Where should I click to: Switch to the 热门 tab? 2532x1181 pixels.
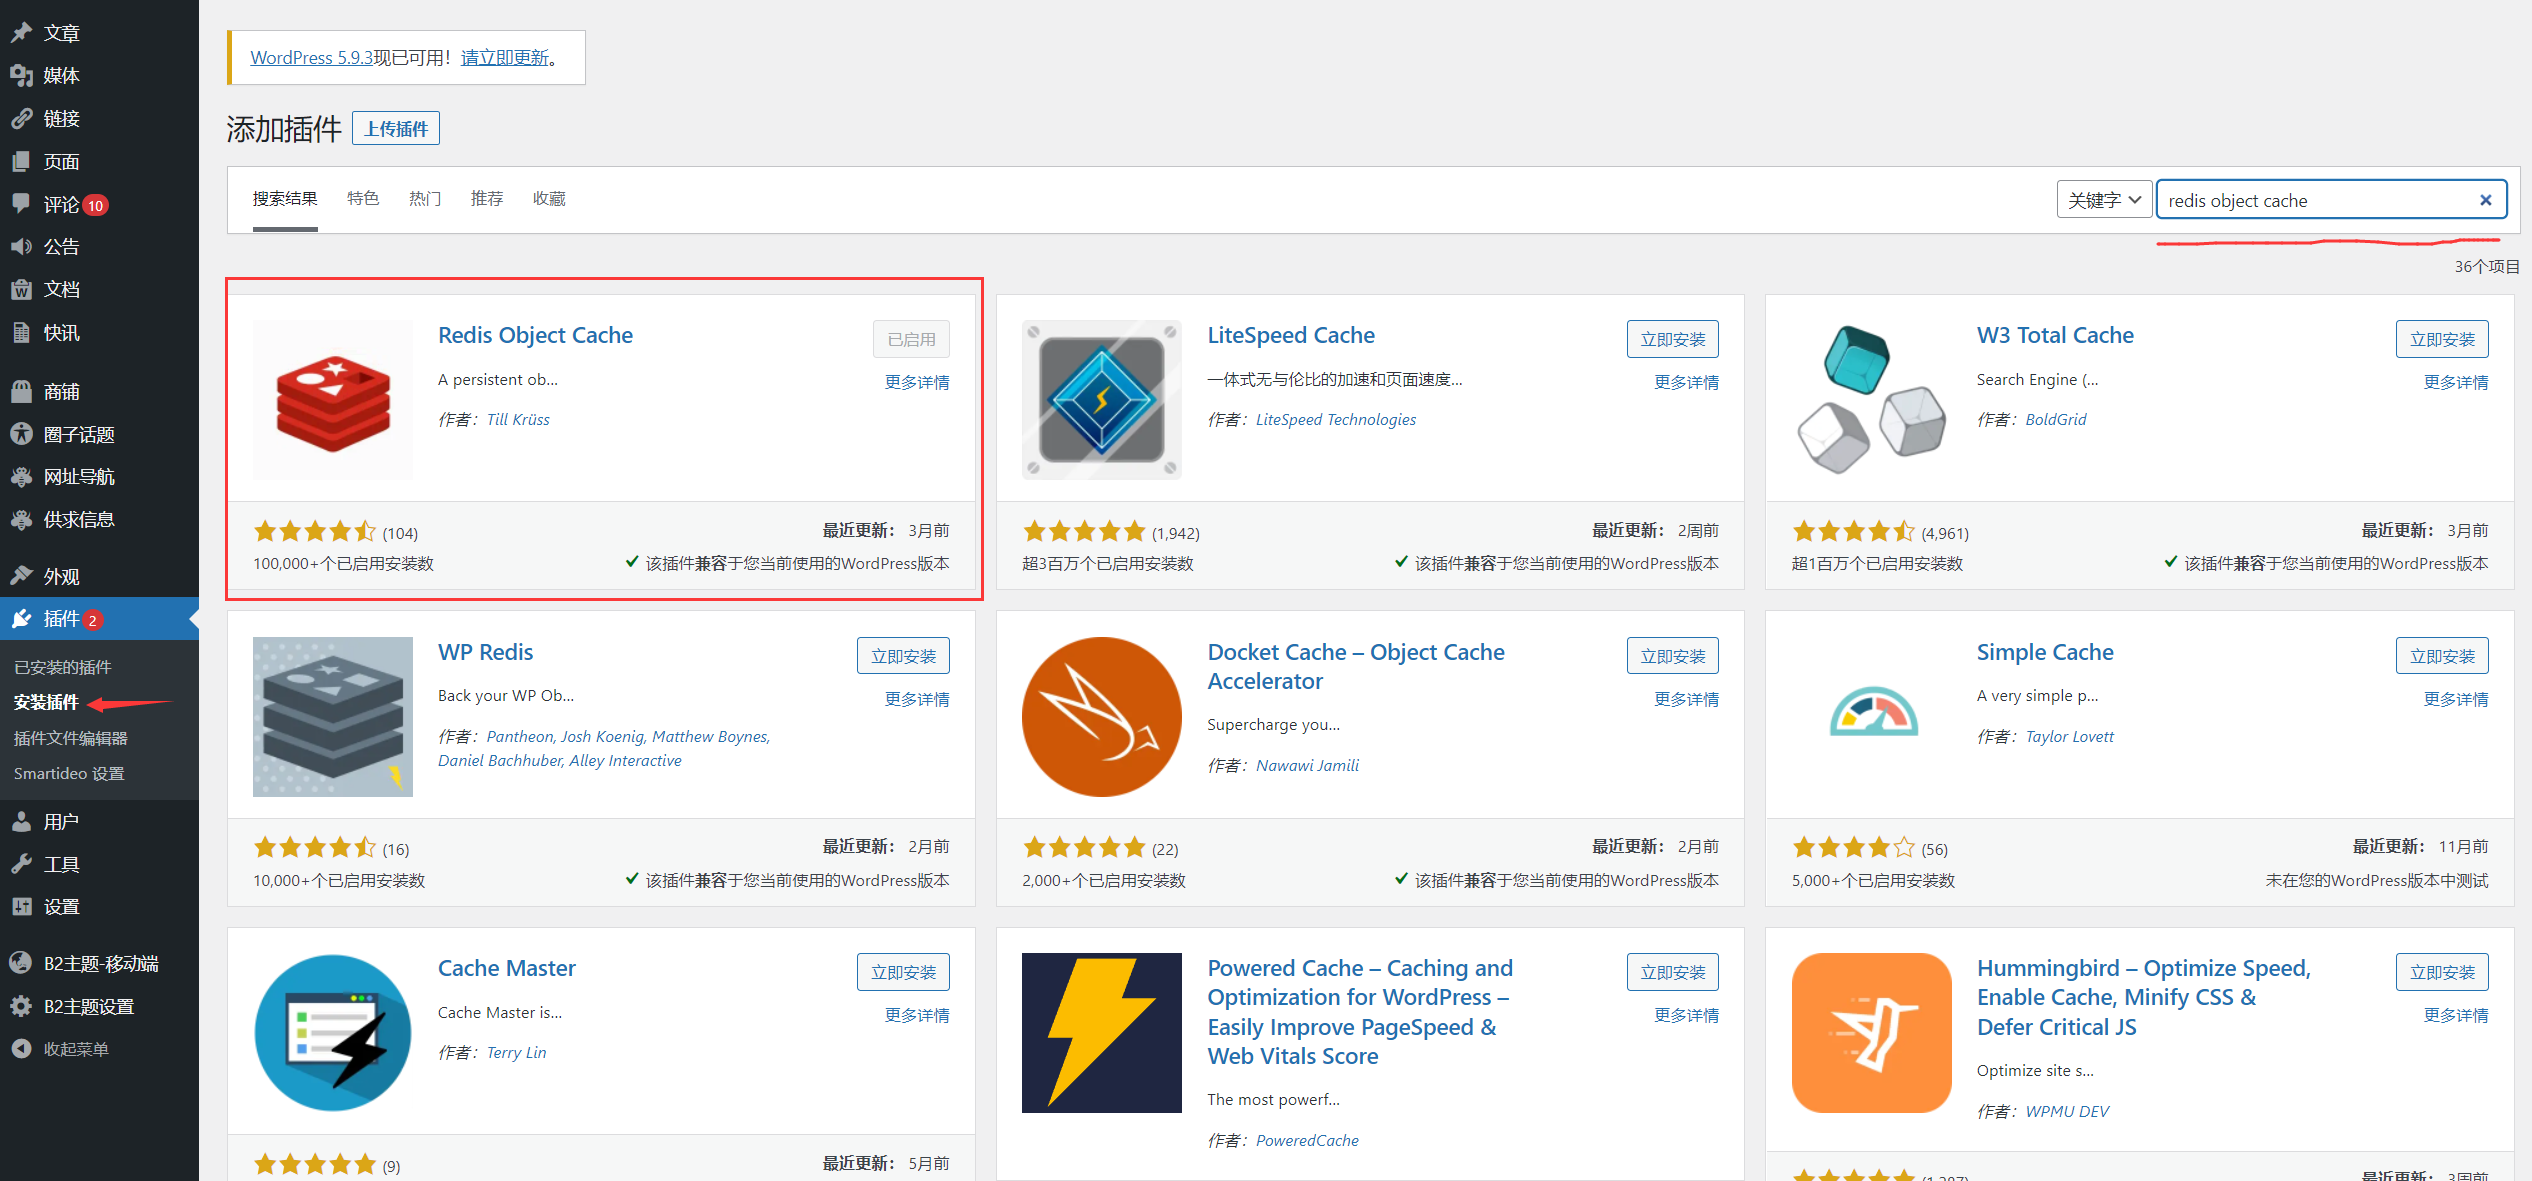(x=425, y=199)
